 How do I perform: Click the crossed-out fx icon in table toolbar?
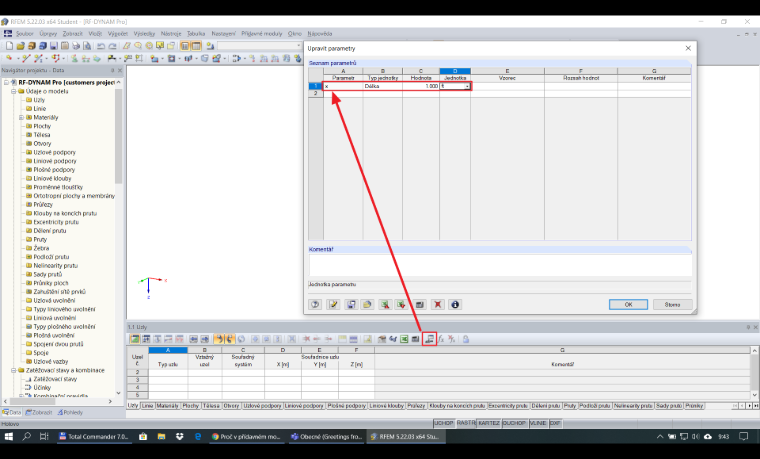pos(451,339)
